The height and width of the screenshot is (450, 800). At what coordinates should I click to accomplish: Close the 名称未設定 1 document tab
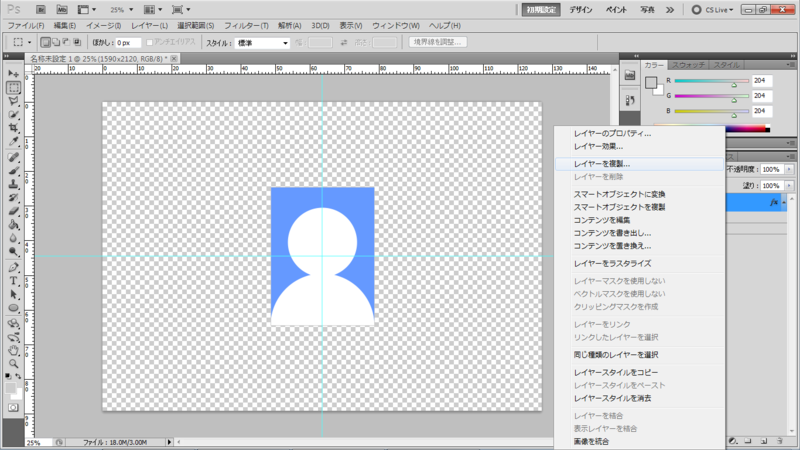(173, 59)
